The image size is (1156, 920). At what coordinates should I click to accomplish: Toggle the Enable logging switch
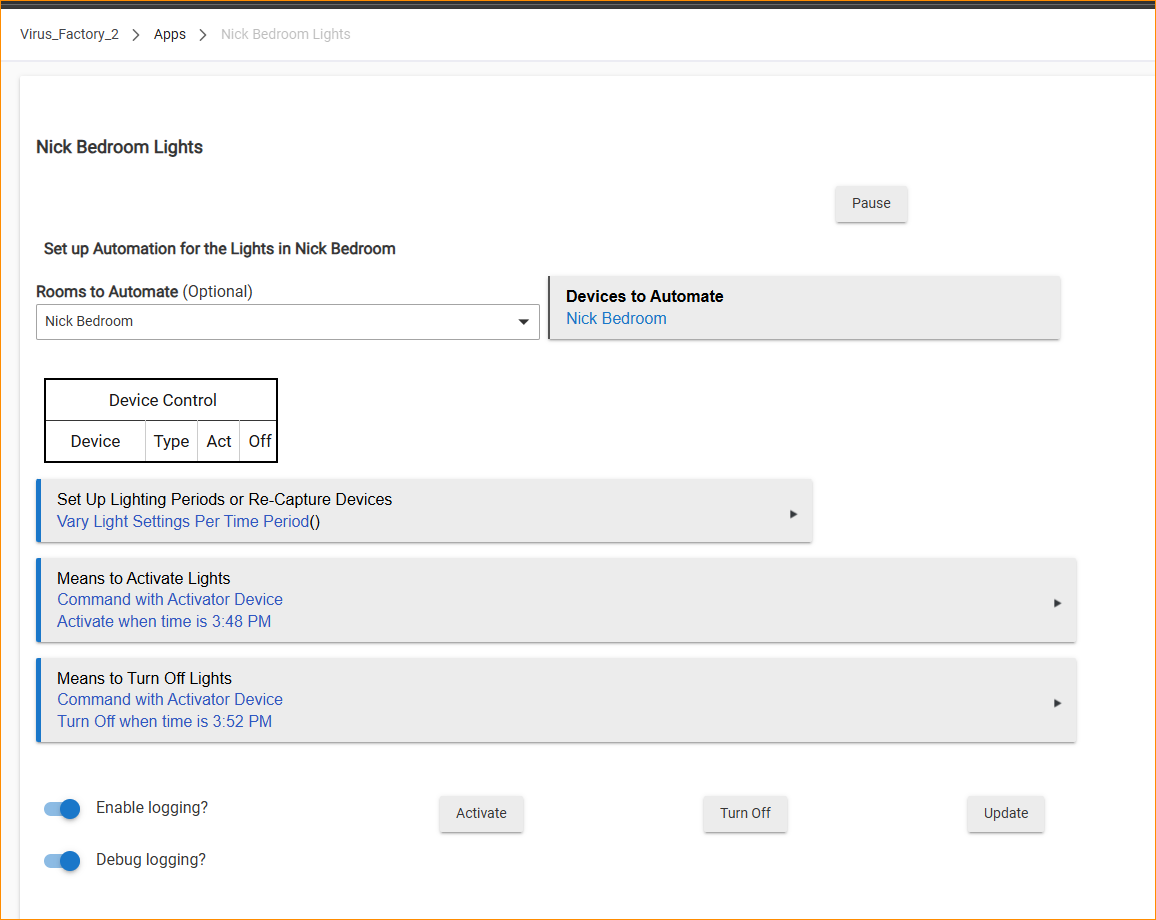click(62, 809)
